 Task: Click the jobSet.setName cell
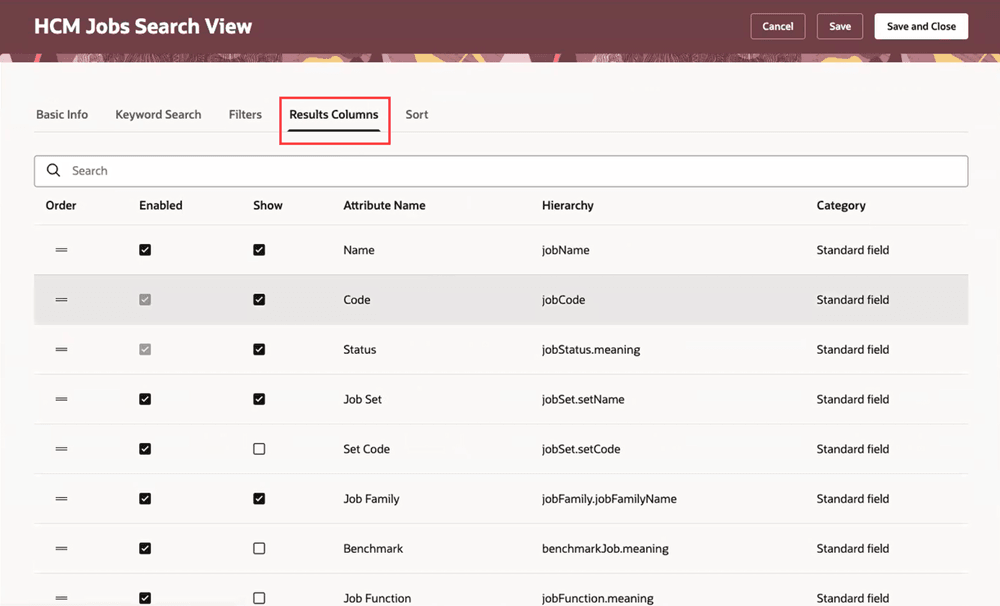pos(584,399)
